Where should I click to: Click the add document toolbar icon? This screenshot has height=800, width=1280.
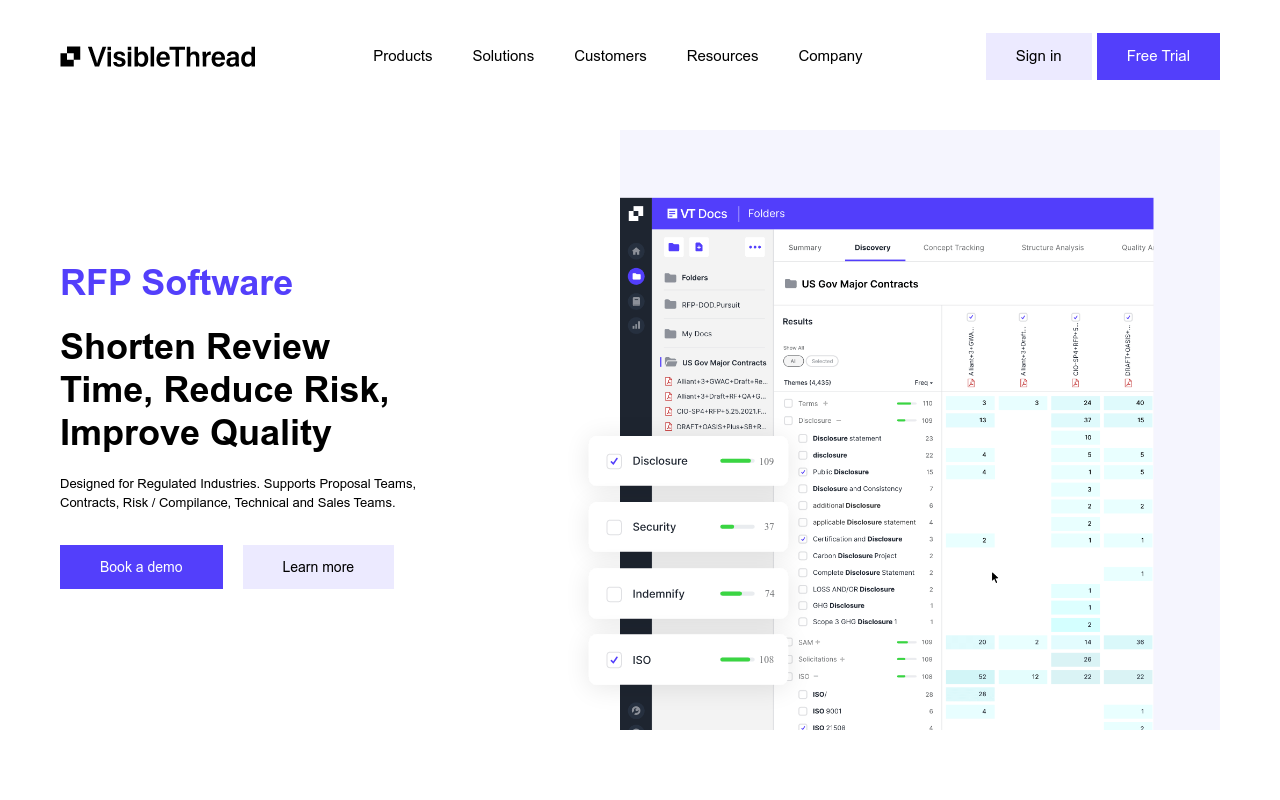tap(699, 247)
